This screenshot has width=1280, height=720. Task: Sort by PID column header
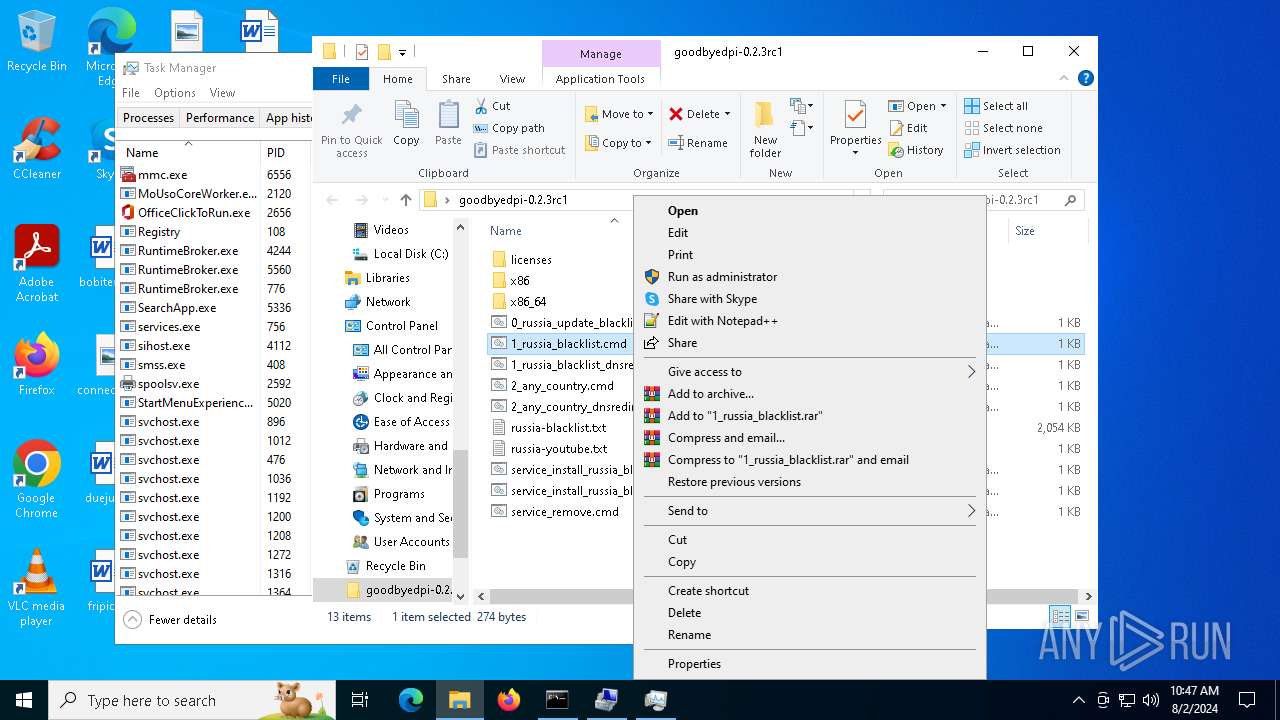[276, 153]
